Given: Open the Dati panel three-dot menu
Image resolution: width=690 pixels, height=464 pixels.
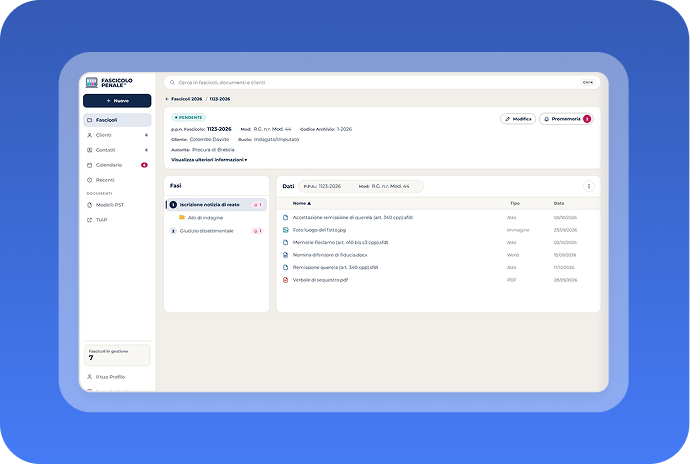Looking at the screenshot, I should pyautogui.click(x=589, y=186).
